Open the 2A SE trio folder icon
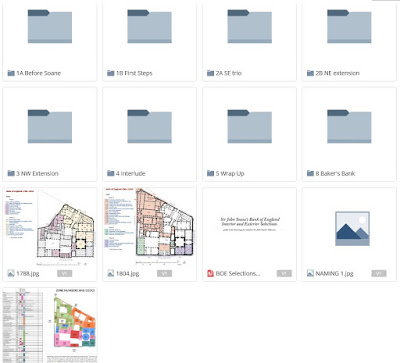 [x=250, y=26]
